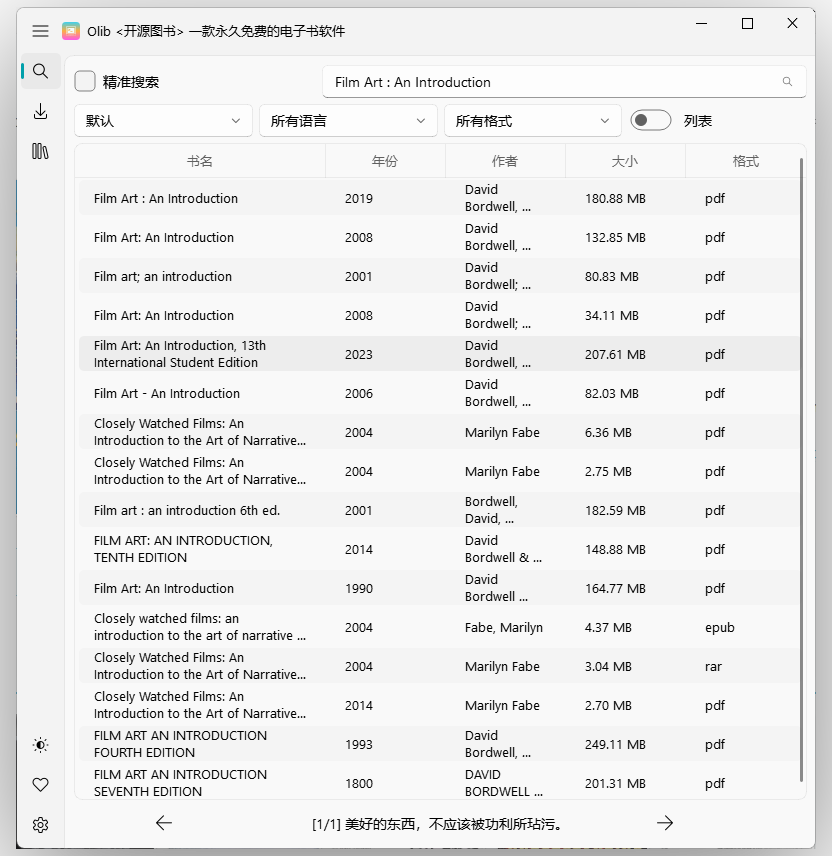Viewport: 832px width, 856px height.
Task: Select Film Art - An Introduction 2006 row
Action: click(439, 394)
